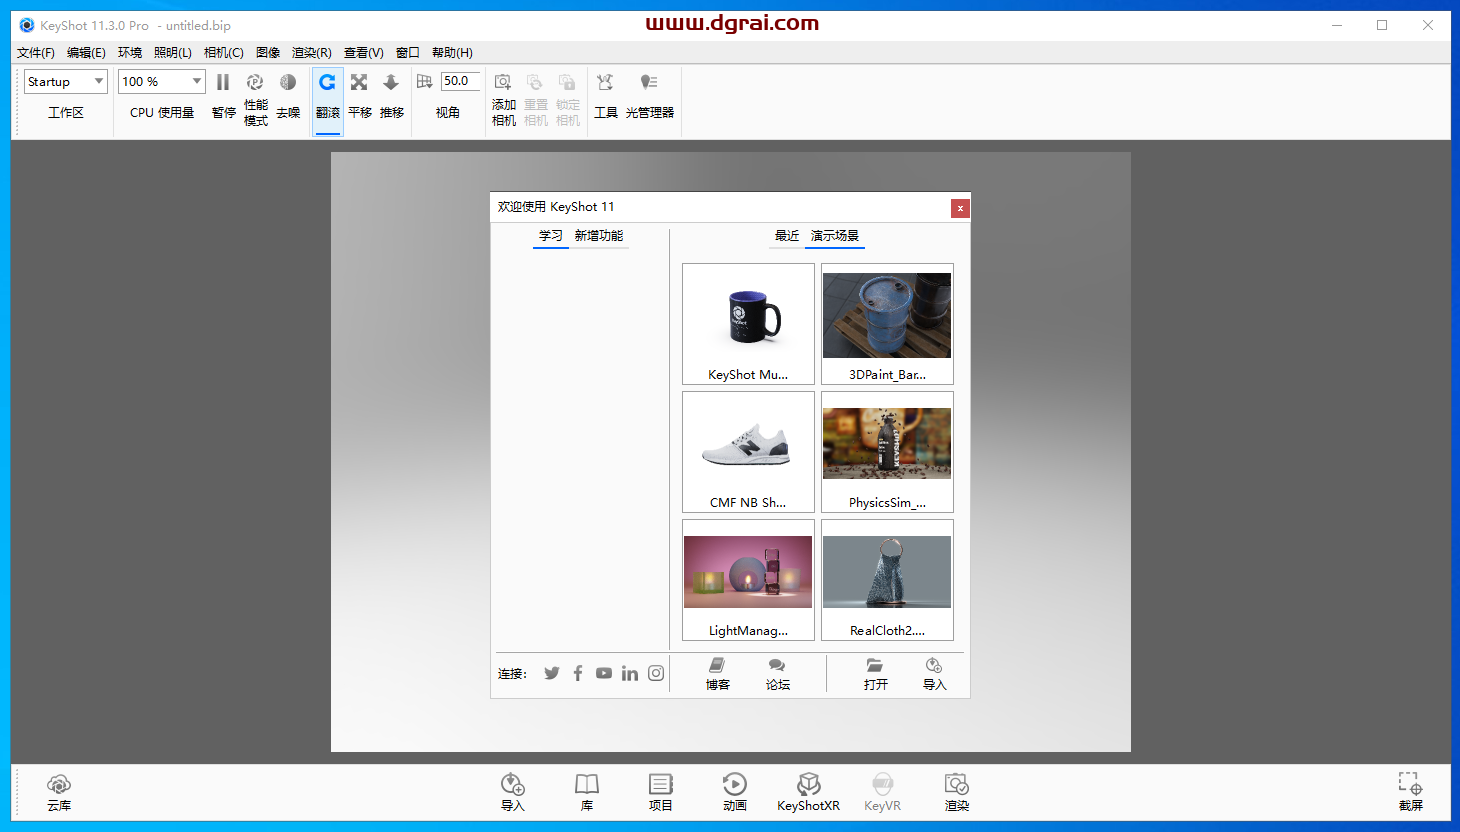Screen dimensions: 1460x832
Task: Open the 渲染(R) menu
Action: [311, 52]
